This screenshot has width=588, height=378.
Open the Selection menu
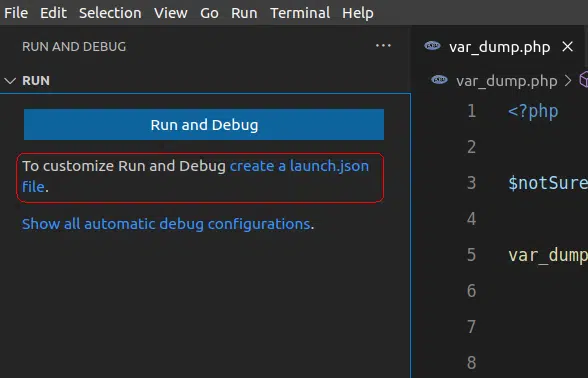(x=110, y=13)
